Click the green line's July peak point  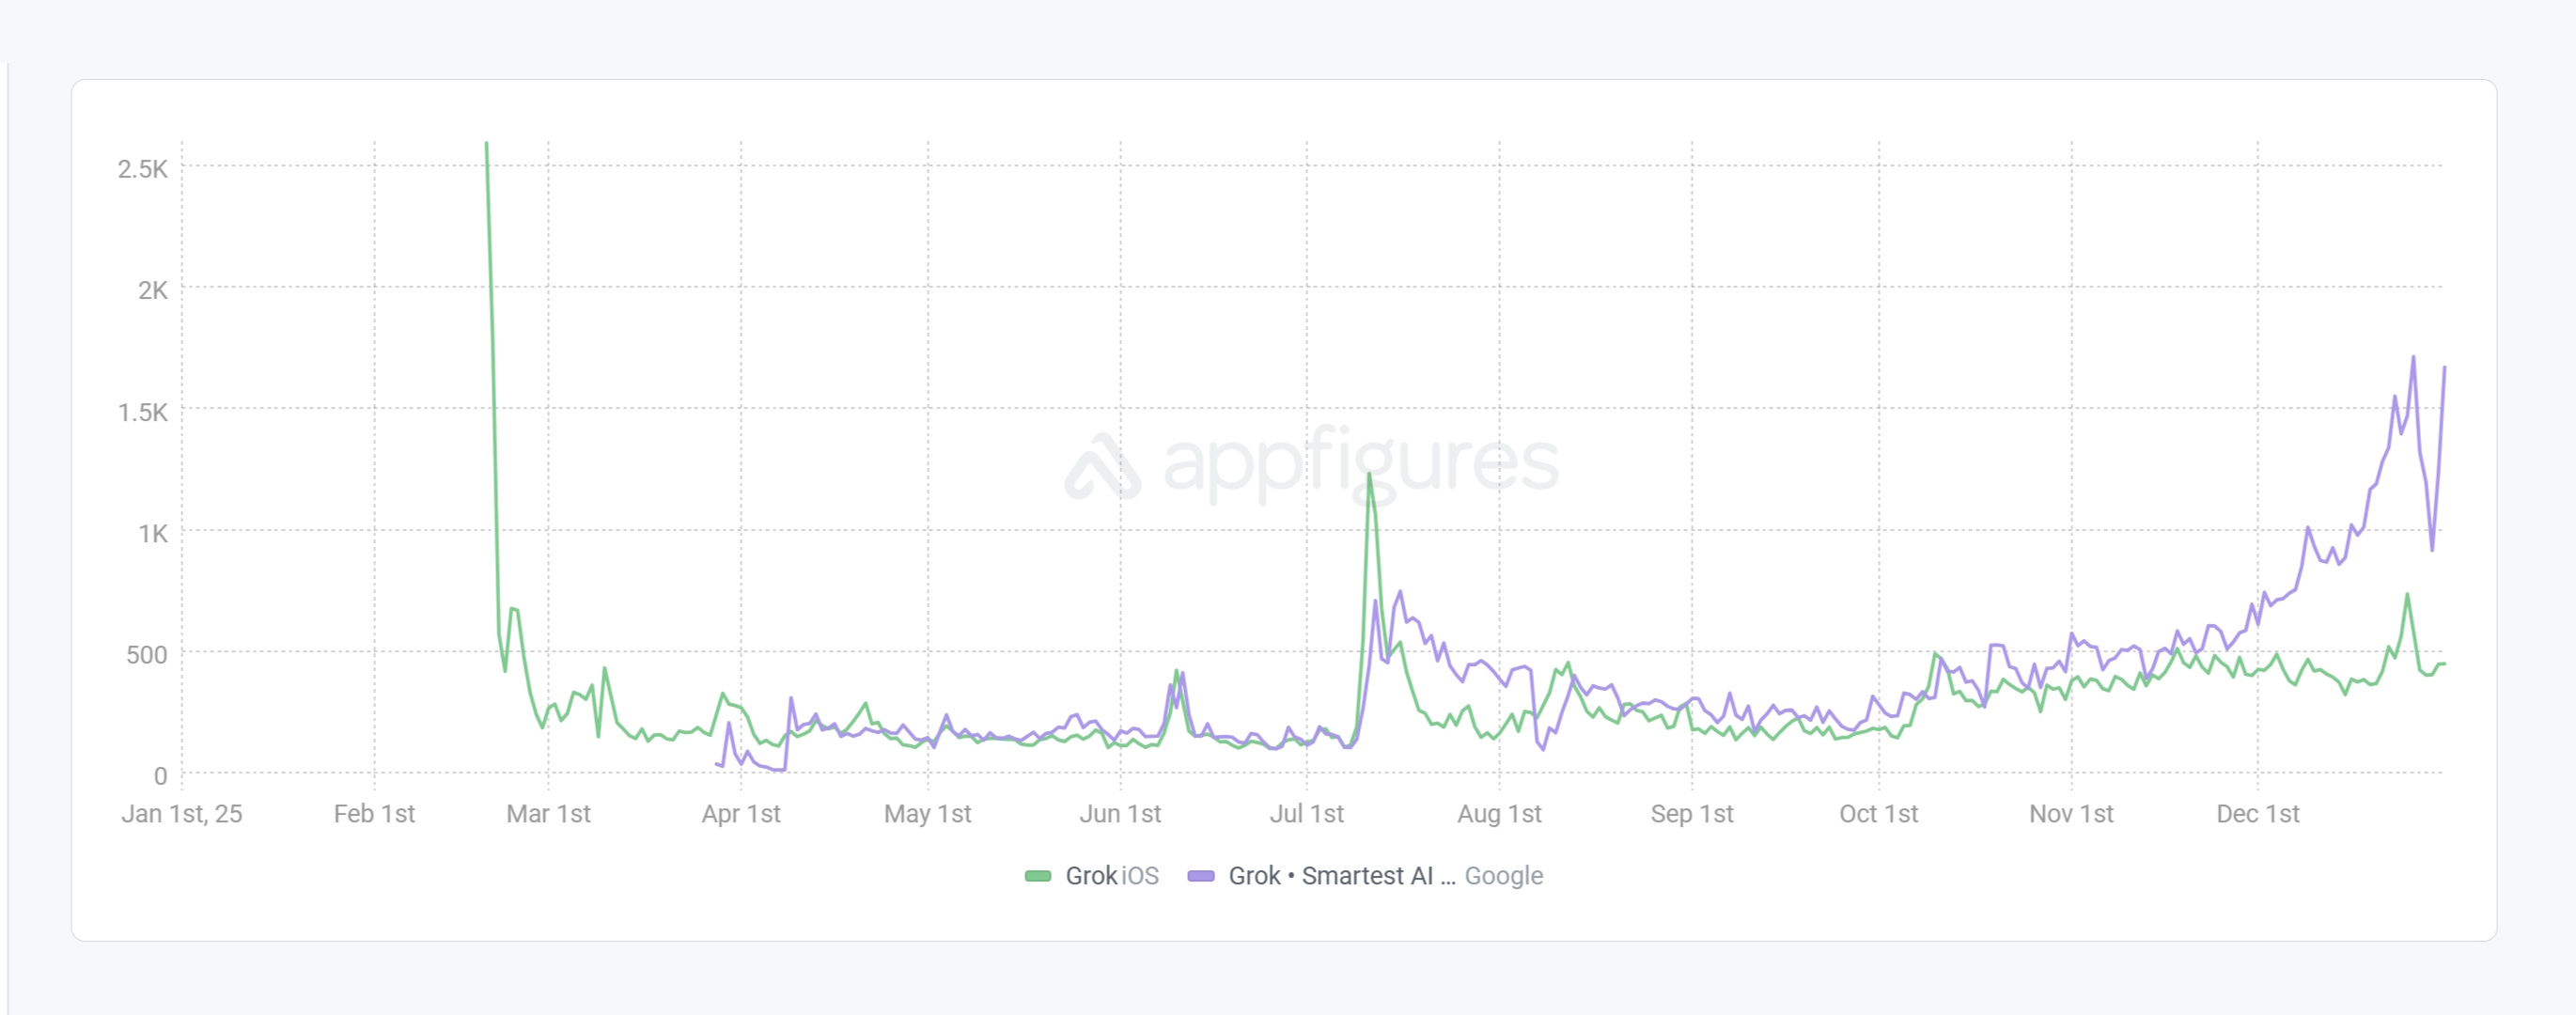click(x=1369, y=475)
